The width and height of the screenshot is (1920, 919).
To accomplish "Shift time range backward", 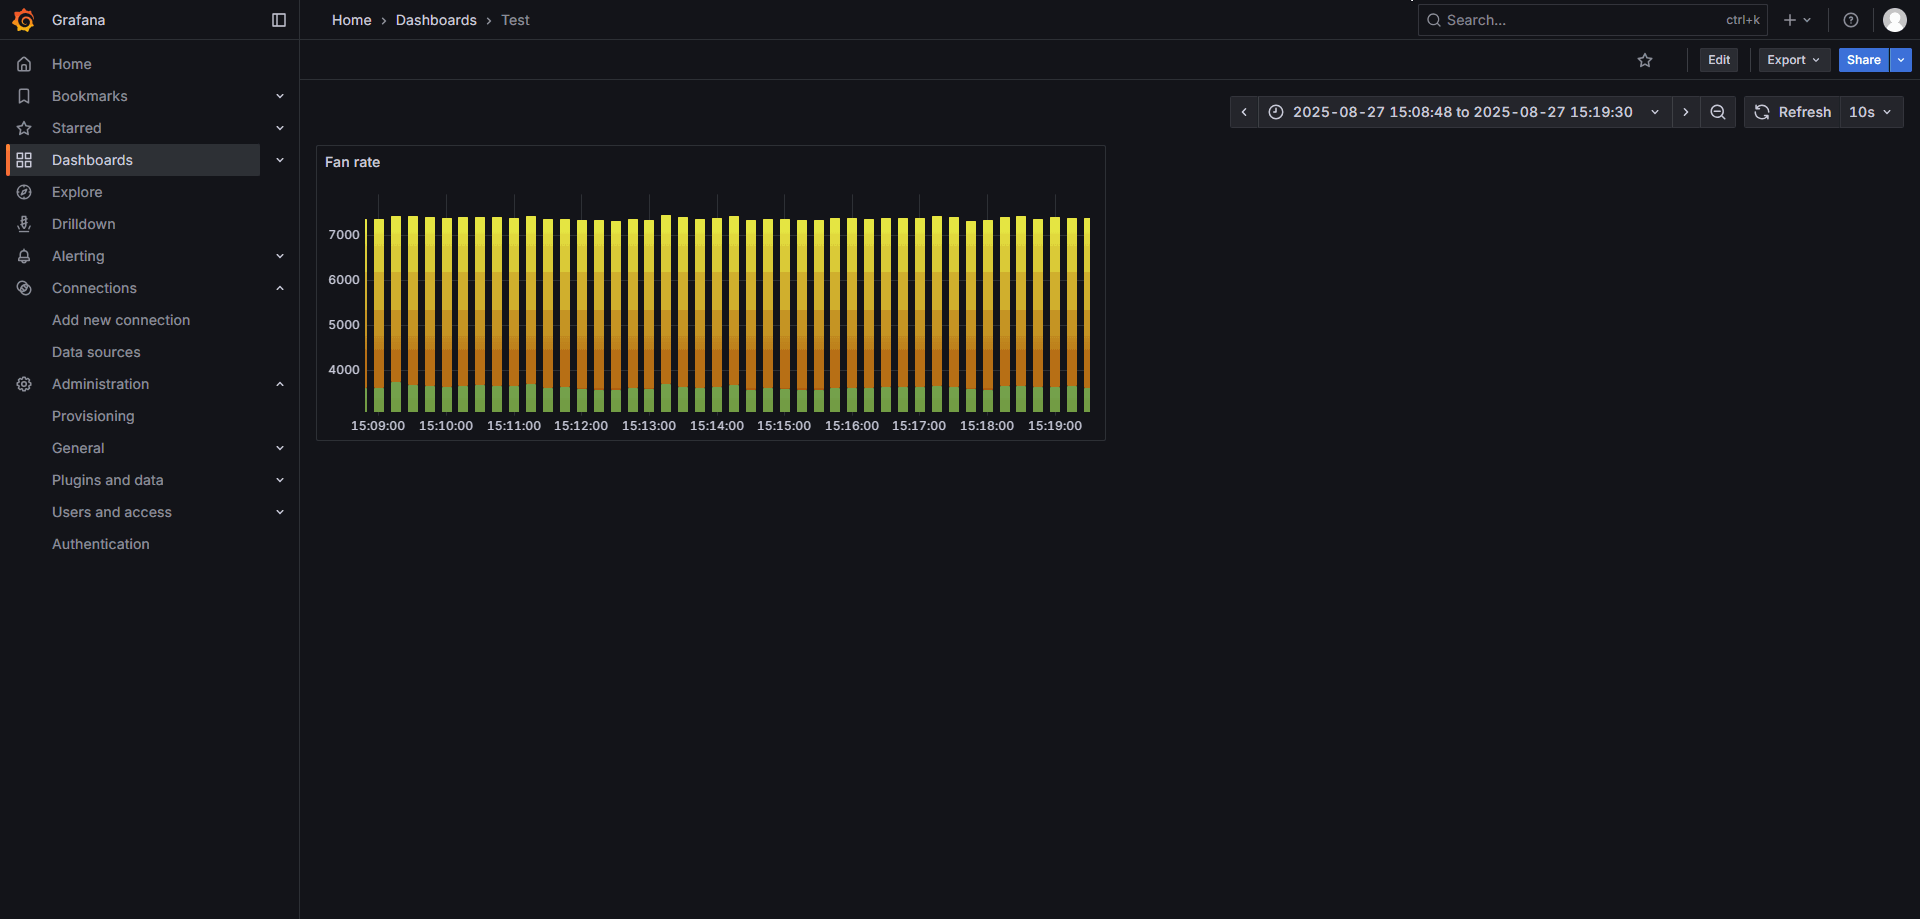I will [1244, 112].
